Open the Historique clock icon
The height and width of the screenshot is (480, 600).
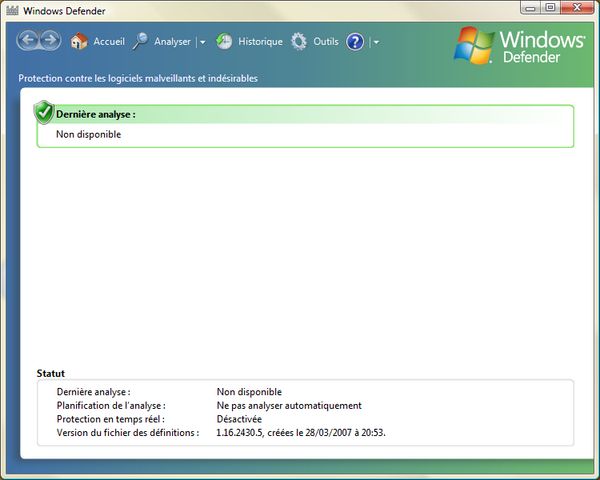pyautogui.click(x=224, y=42)
